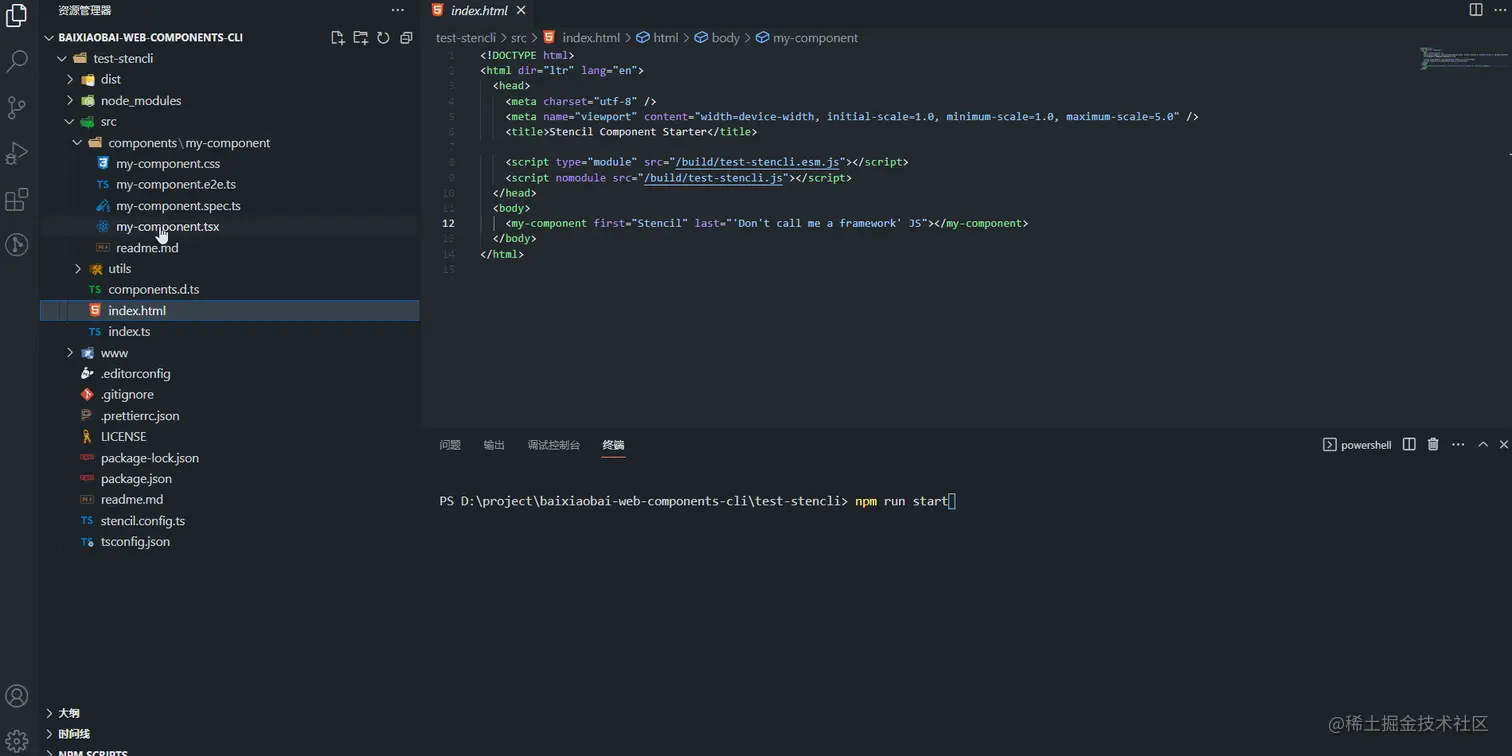Image resolution: width=1512 pixels, height=756 pixels.
Task: Open the Accounts icon in activity bar
Action: [17, 696]
